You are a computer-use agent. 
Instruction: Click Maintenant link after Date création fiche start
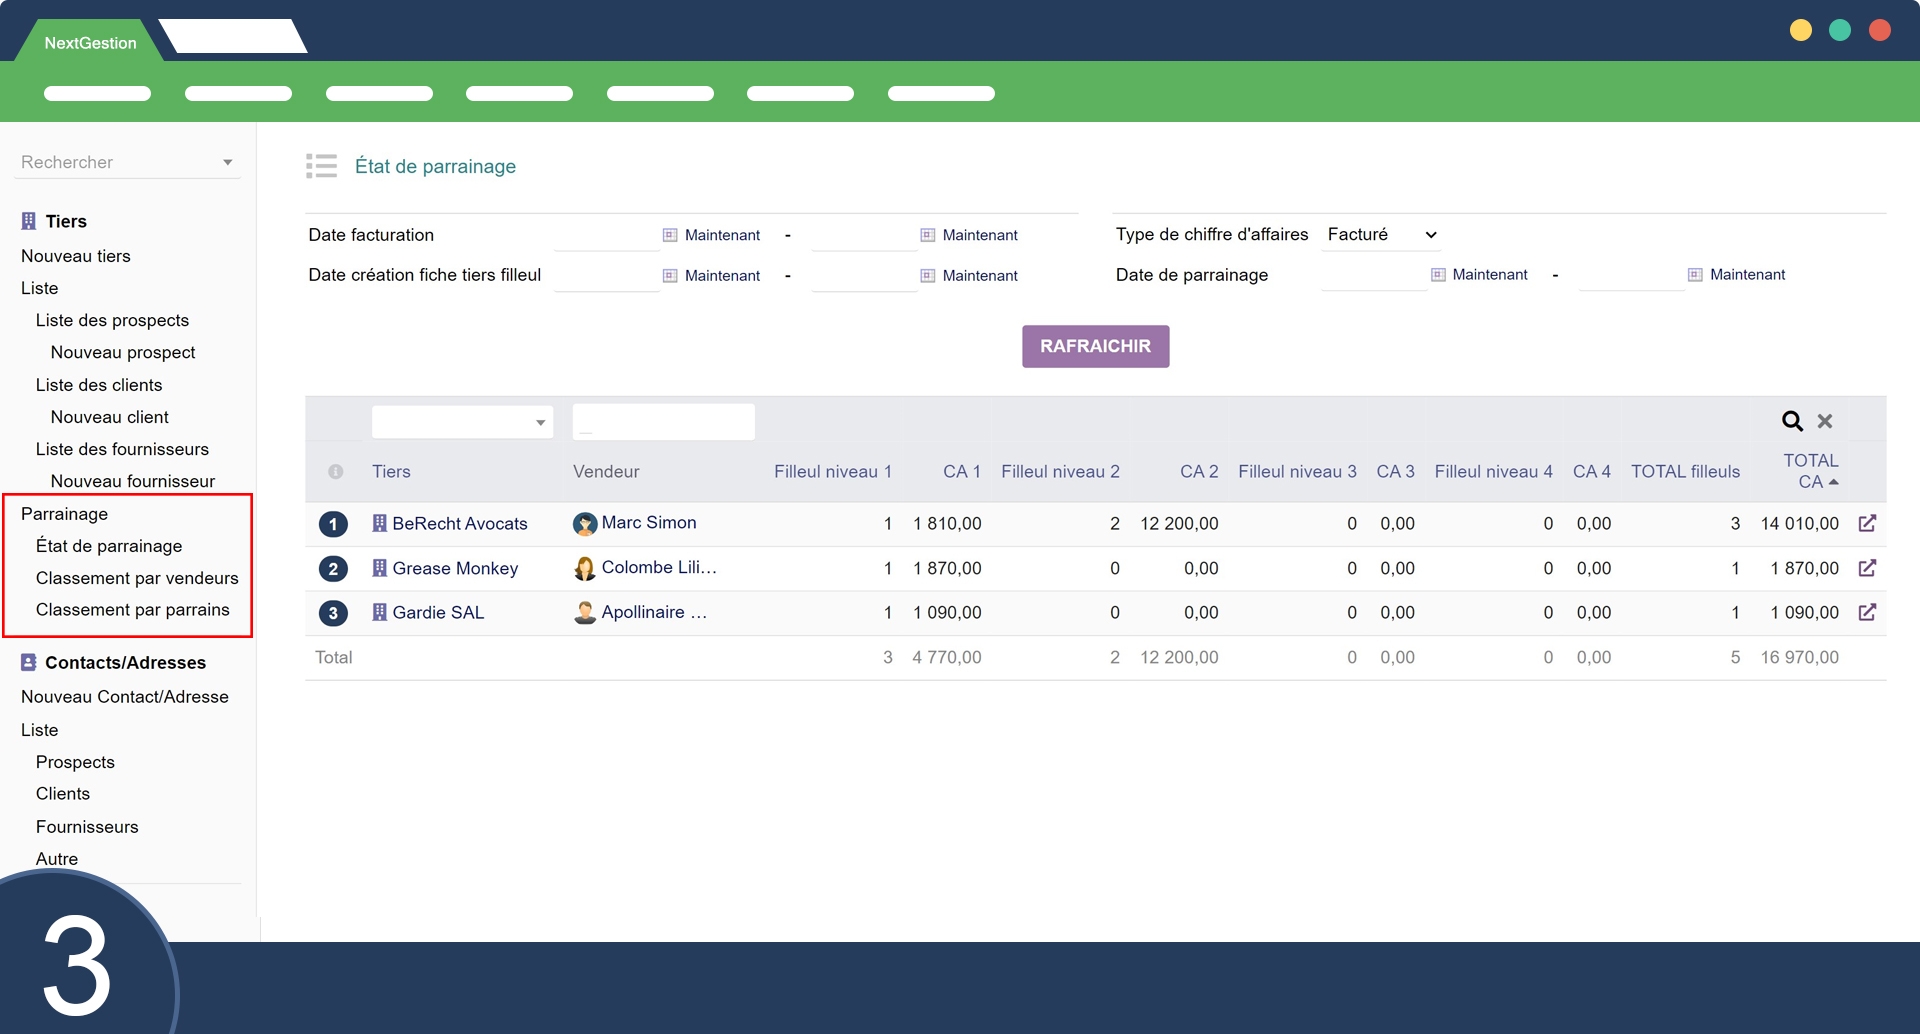pyautogui.click(x=722, y=276)
